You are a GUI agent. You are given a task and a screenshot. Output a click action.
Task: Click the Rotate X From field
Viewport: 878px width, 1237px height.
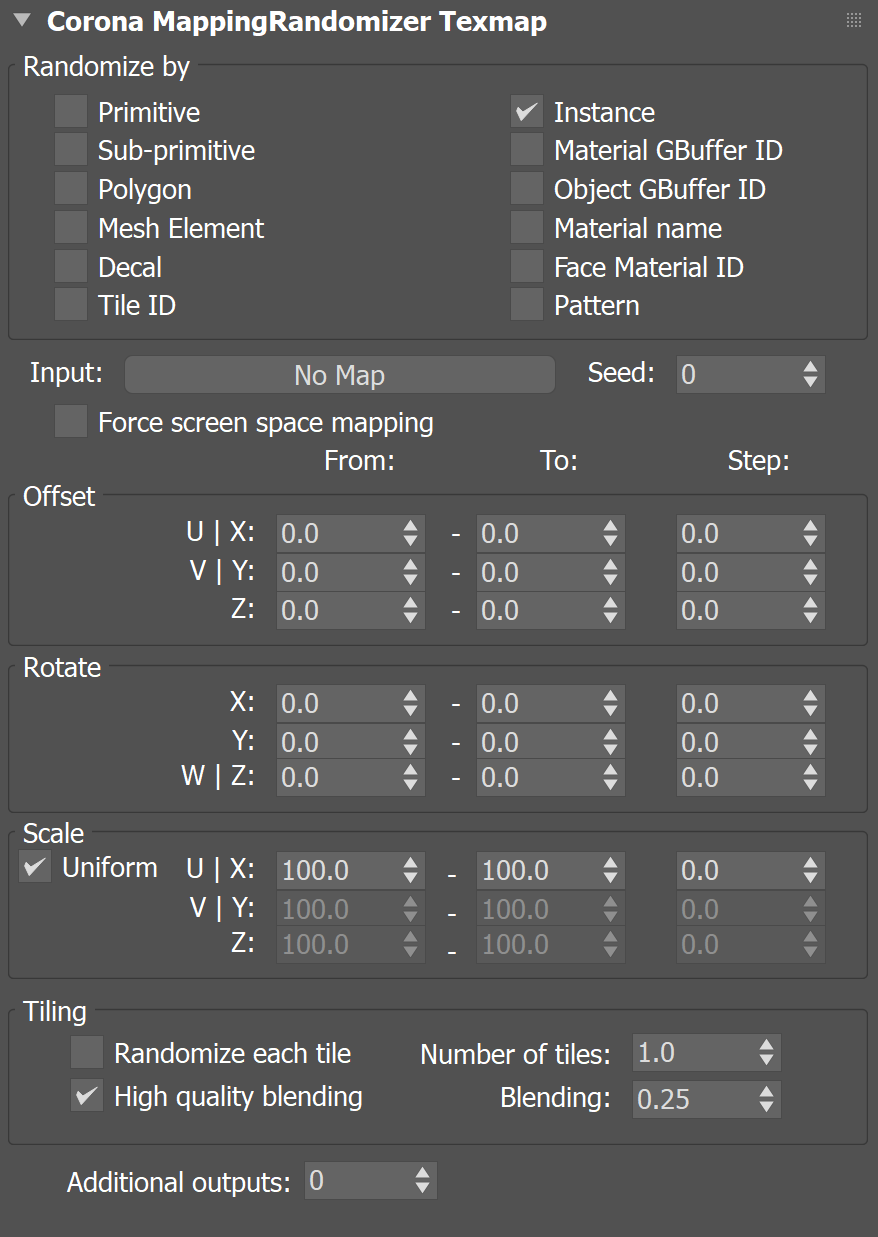338,703
